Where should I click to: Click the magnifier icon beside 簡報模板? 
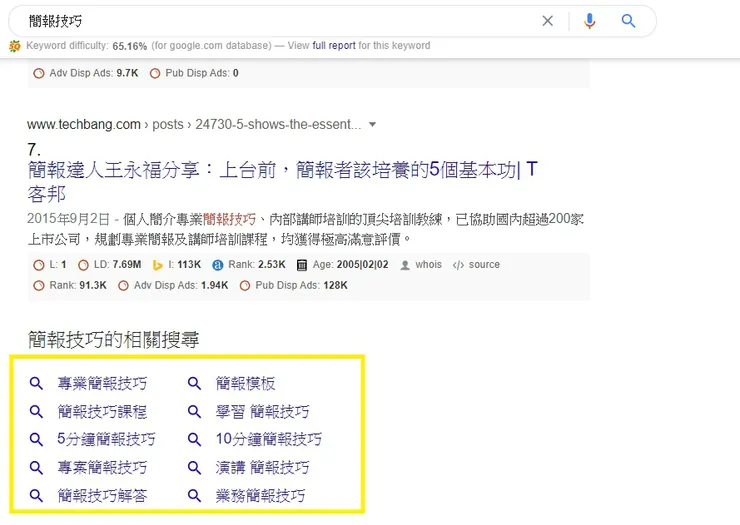point(194,383)
